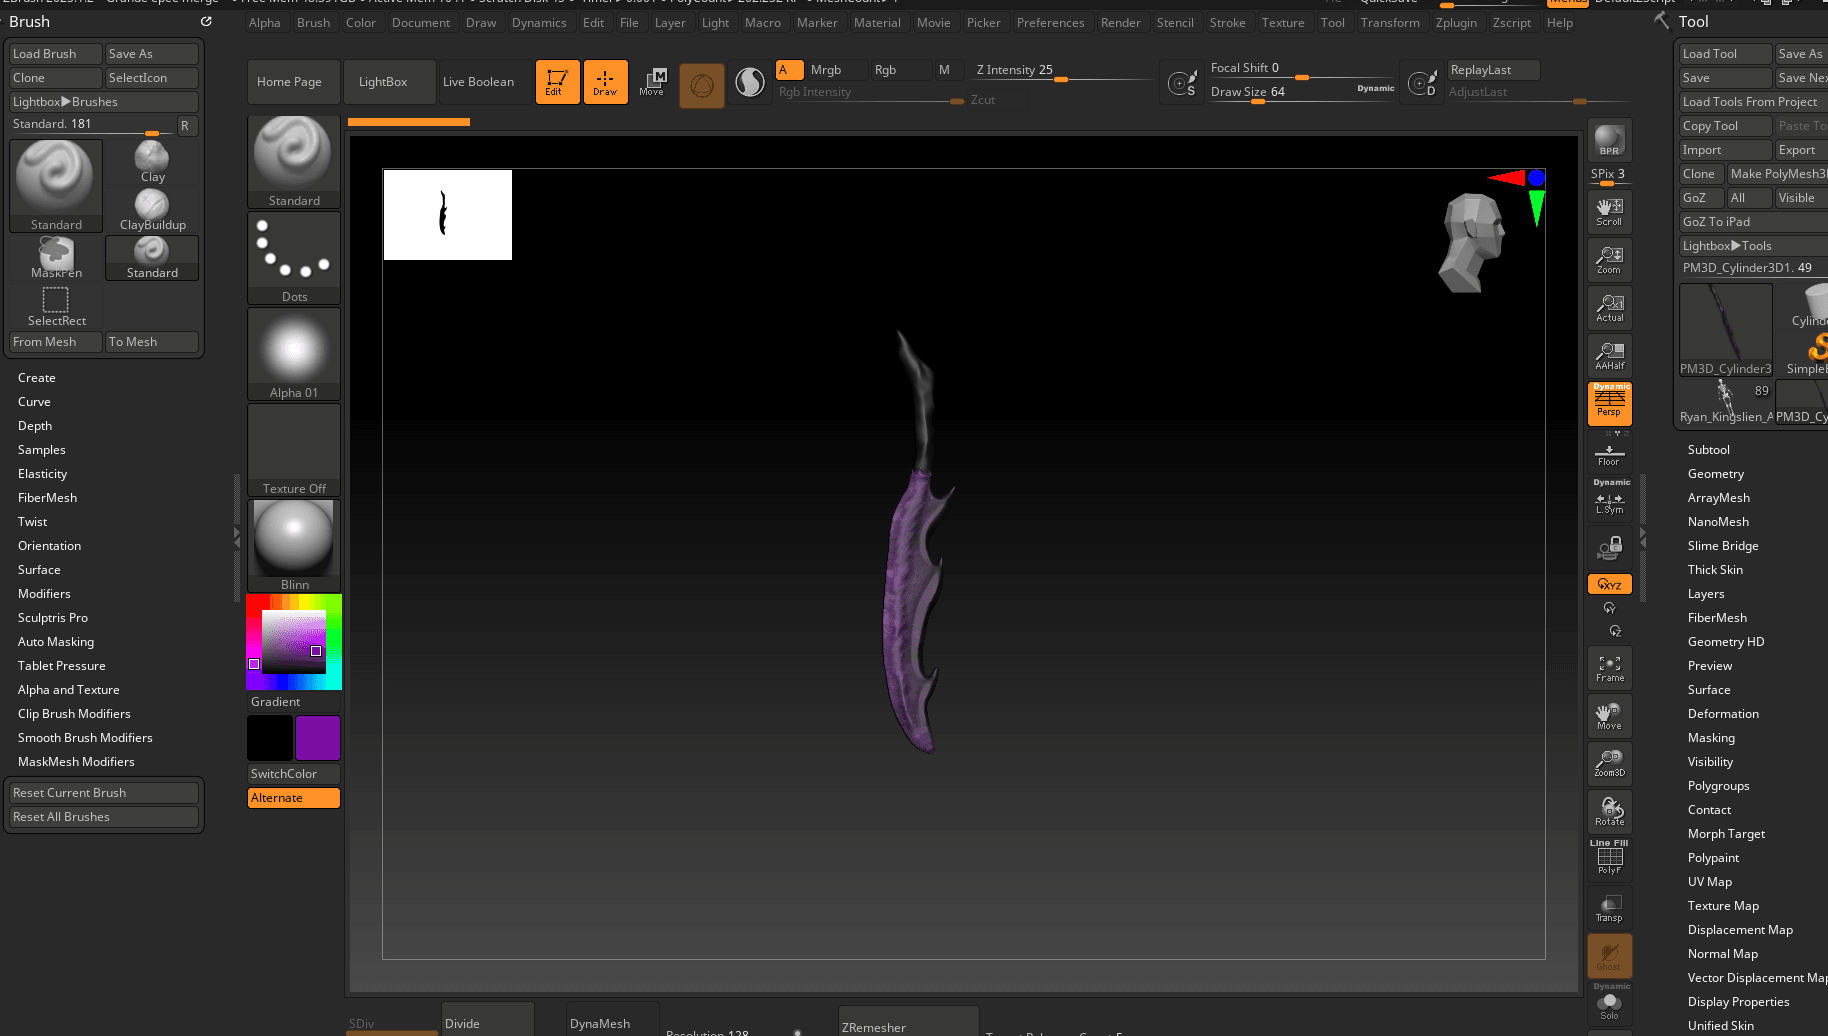Activate Edit mode button
Image resolution: width=1828 pixels, height=1036 pixels.
[557, 82]
